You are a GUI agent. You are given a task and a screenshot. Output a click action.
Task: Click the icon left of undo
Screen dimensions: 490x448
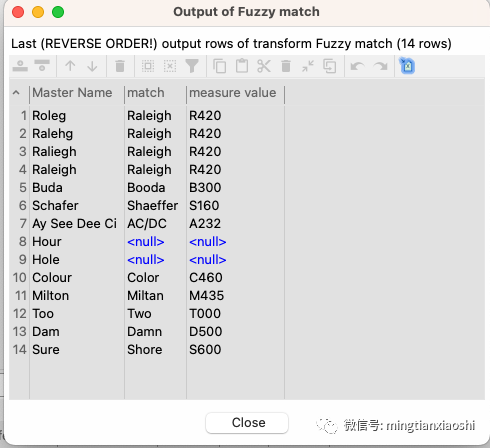pos(330,66)
